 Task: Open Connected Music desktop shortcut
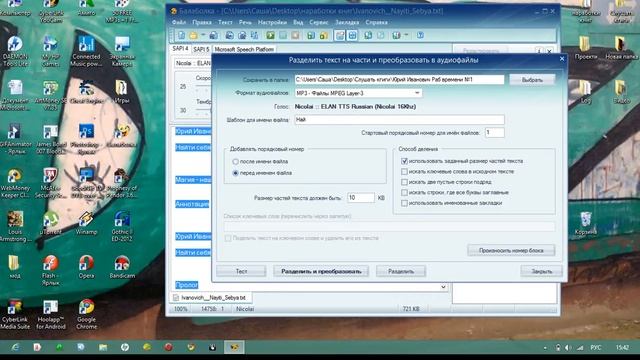click(86, 51)
